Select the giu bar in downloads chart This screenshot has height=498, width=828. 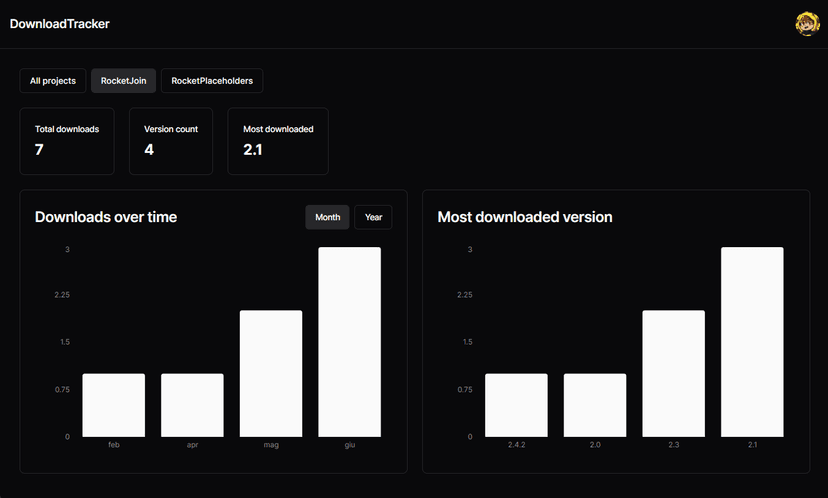[350, 342]
